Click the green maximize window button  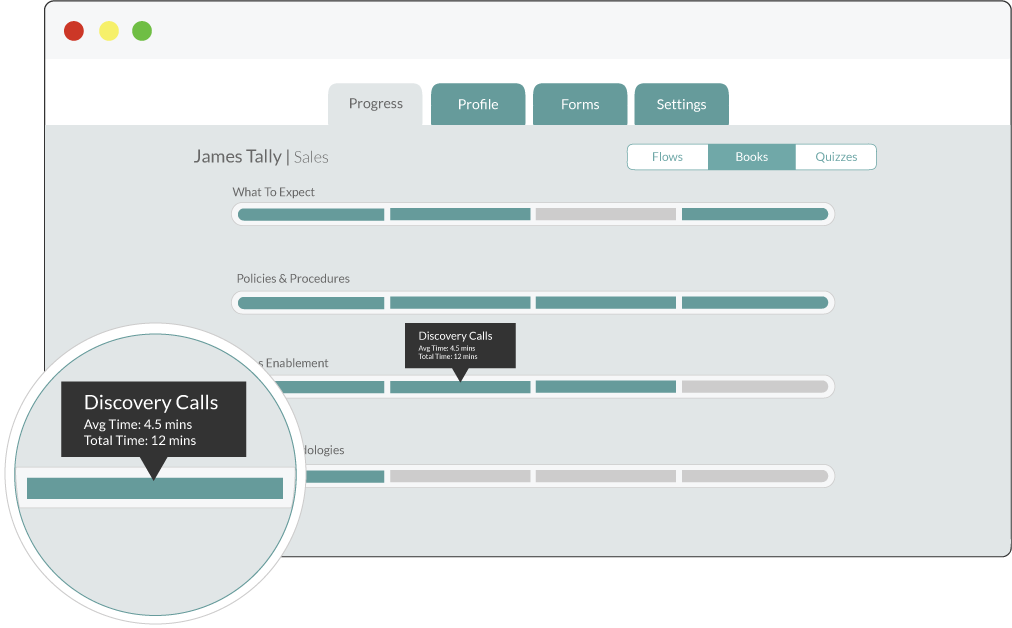point(142,31)
